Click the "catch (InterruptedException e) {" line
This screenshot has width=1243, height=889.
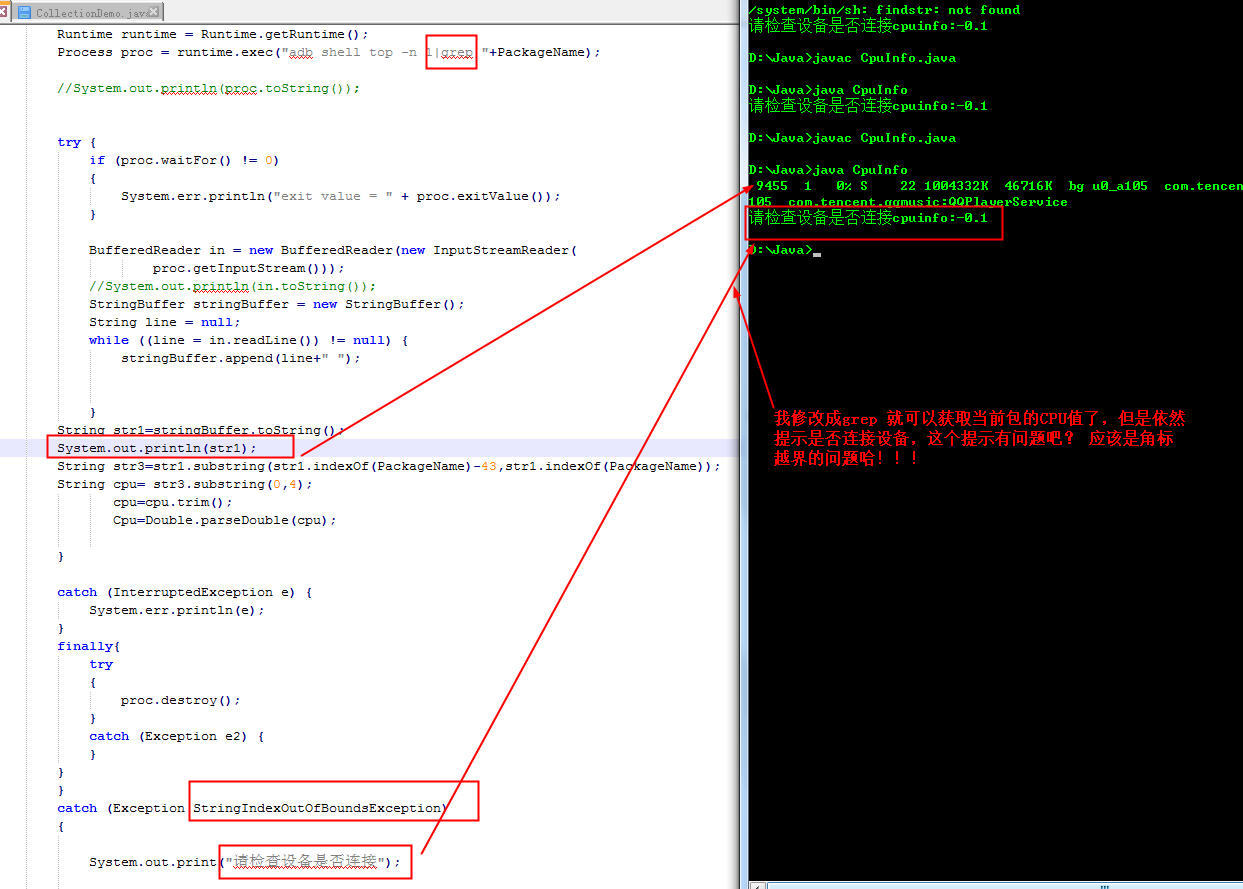tap(185, 592)
